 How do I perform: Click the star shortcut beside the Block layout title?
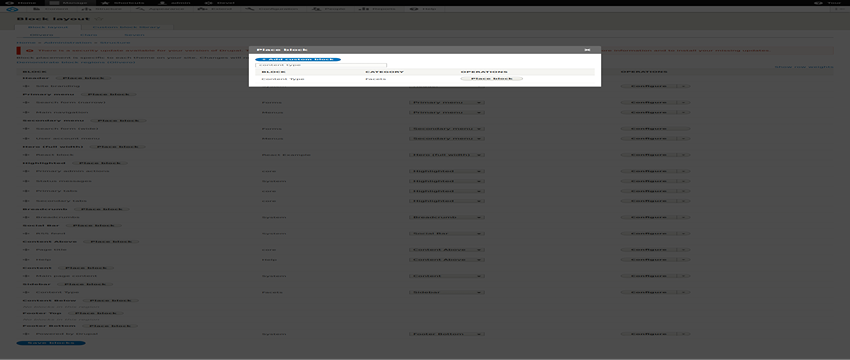click(98, 20)
